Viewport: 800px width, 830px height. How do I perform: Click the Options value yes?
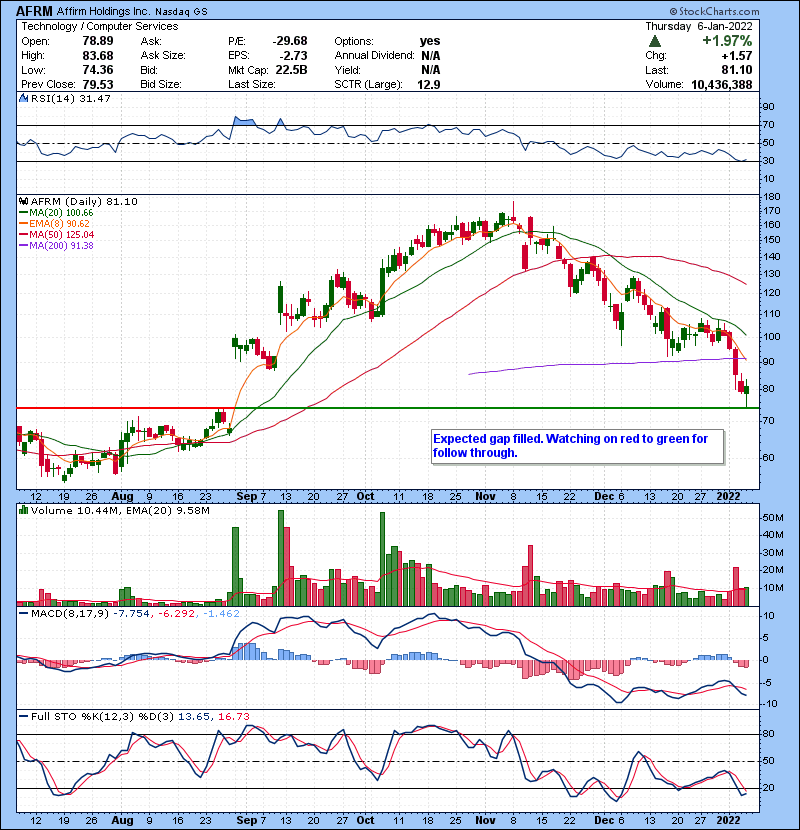coord(430,41)
